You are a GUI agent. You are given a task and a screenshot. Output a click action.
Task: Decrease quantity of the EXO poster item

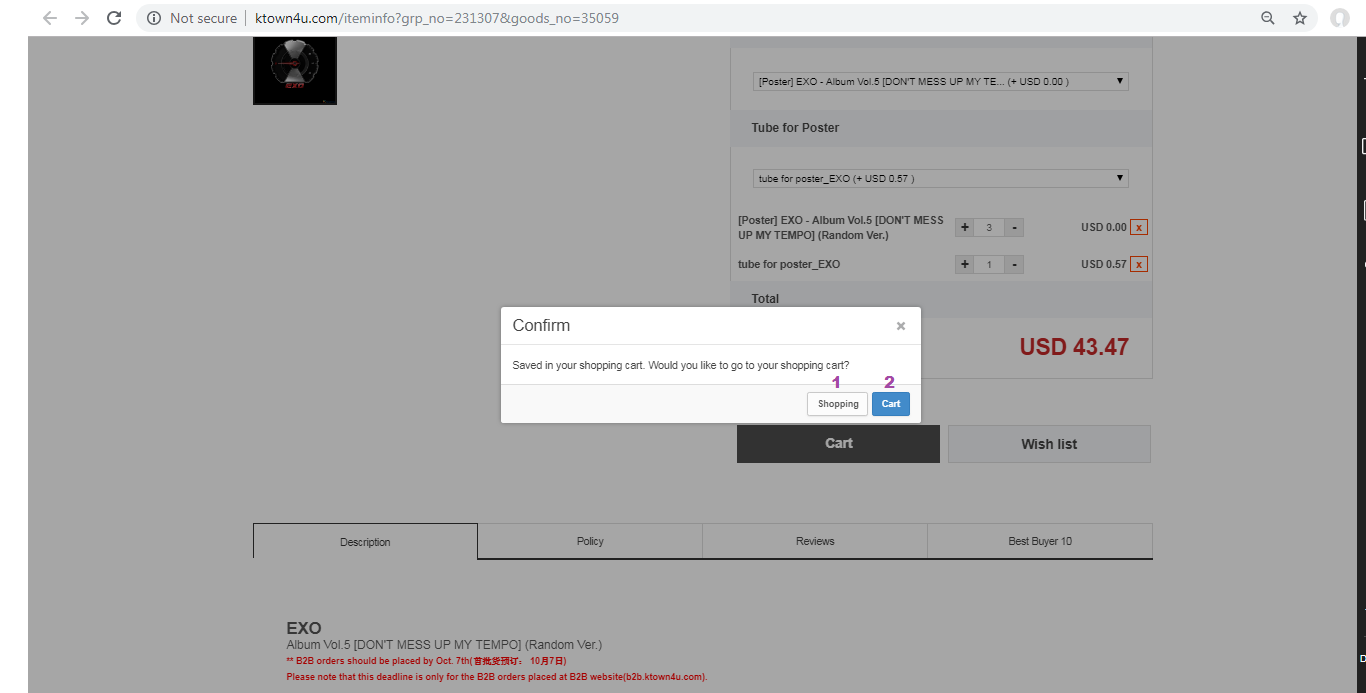(1014, 228)
